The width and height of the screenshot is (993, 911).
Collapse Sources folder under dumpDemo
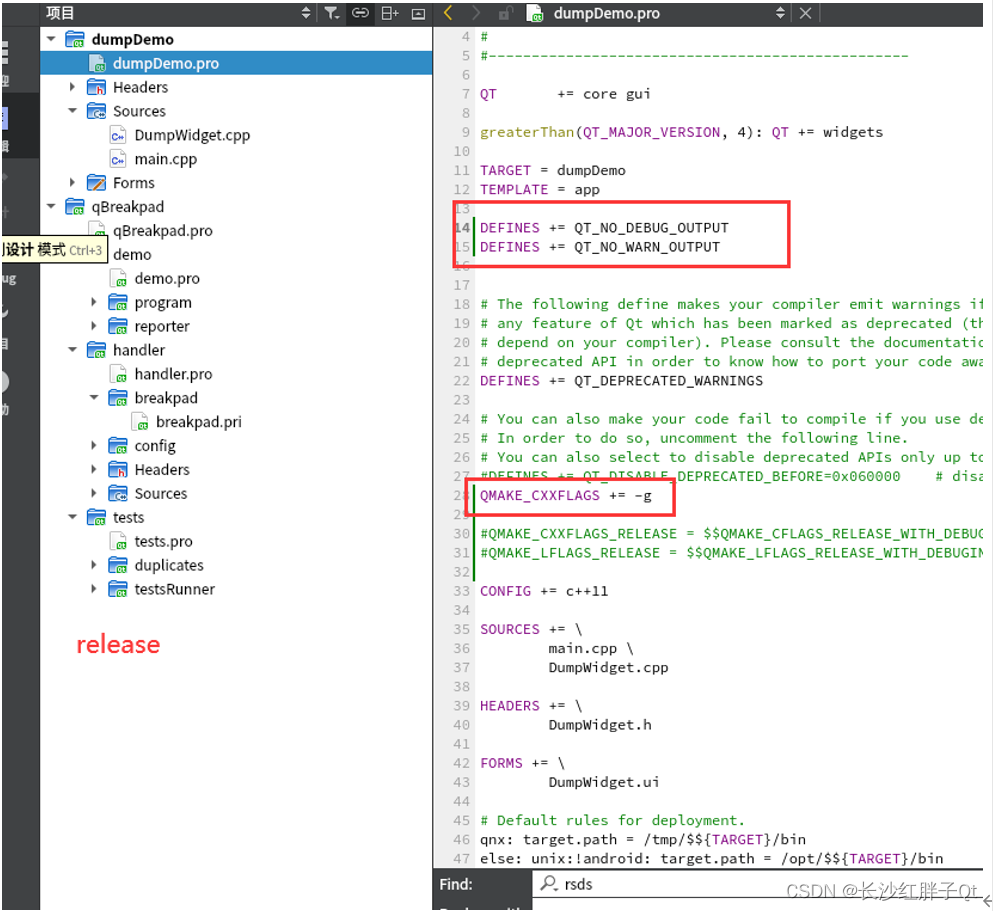click(72, 111)
